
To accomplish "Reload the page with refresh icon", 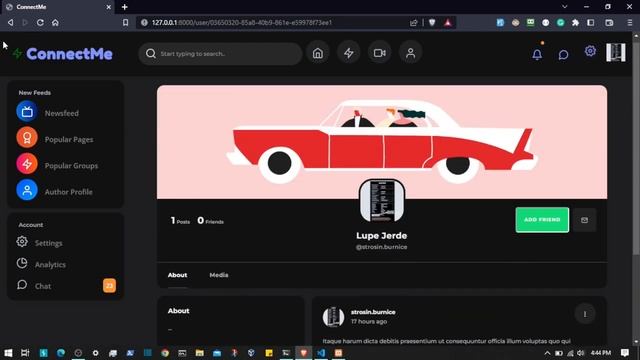I will [40, 22].
